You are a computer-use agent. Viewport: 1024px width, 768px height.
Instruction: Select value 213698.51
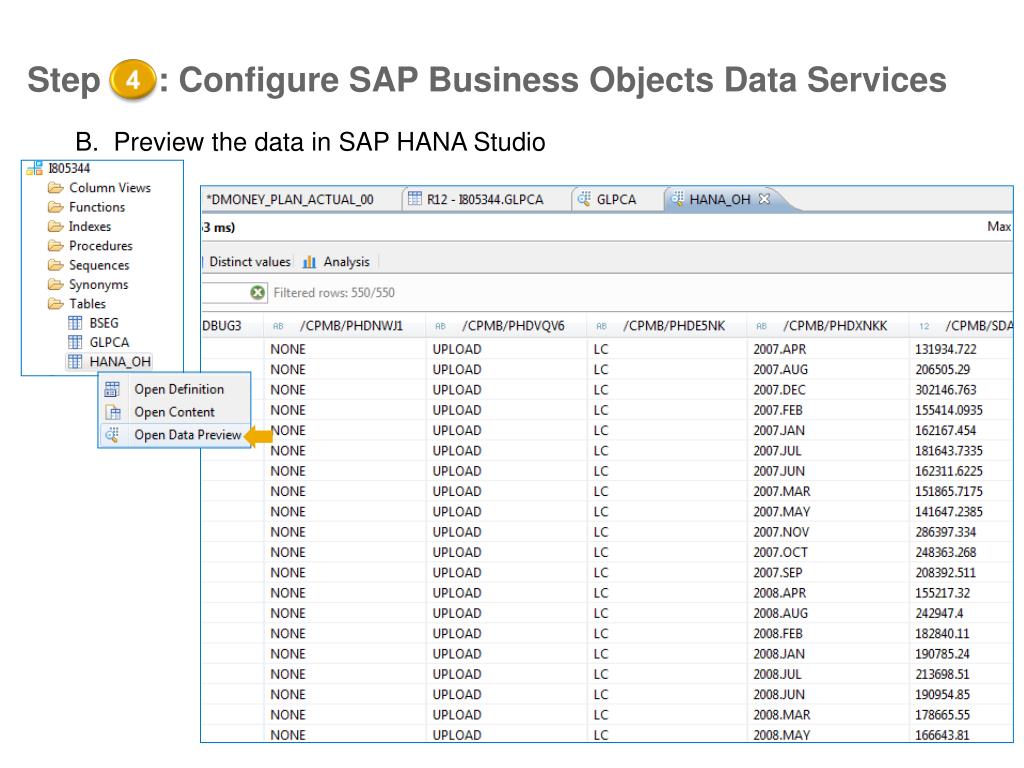(x=942, y=674)
